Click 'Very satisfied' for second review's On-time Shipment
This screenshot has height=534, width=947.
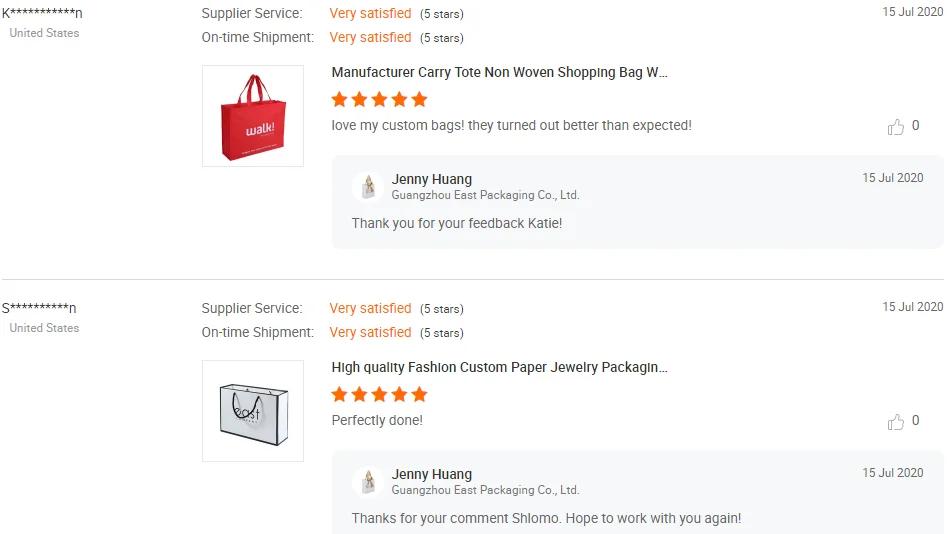(370, 332)
